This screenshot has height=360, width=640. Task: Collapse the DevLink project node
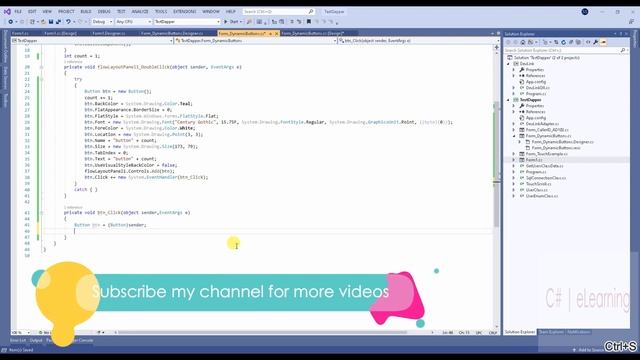(x=509, y=64)
